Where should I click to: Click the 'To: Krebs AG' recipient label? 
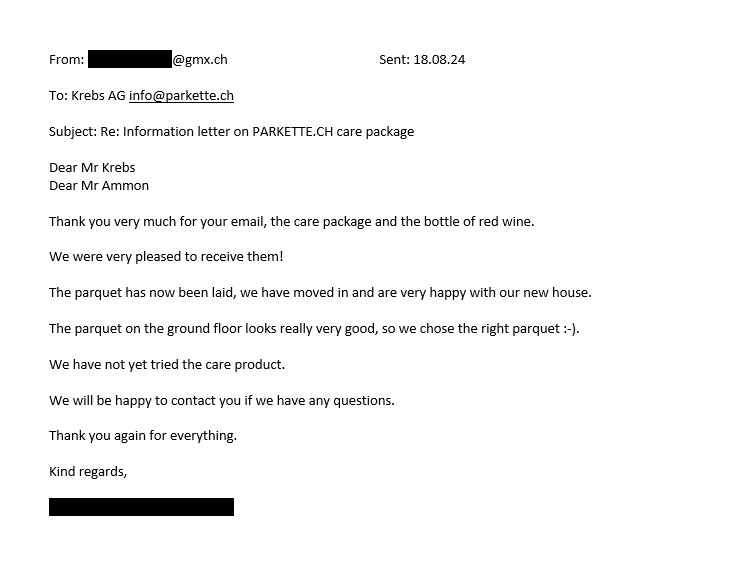[x=87, y=96]
